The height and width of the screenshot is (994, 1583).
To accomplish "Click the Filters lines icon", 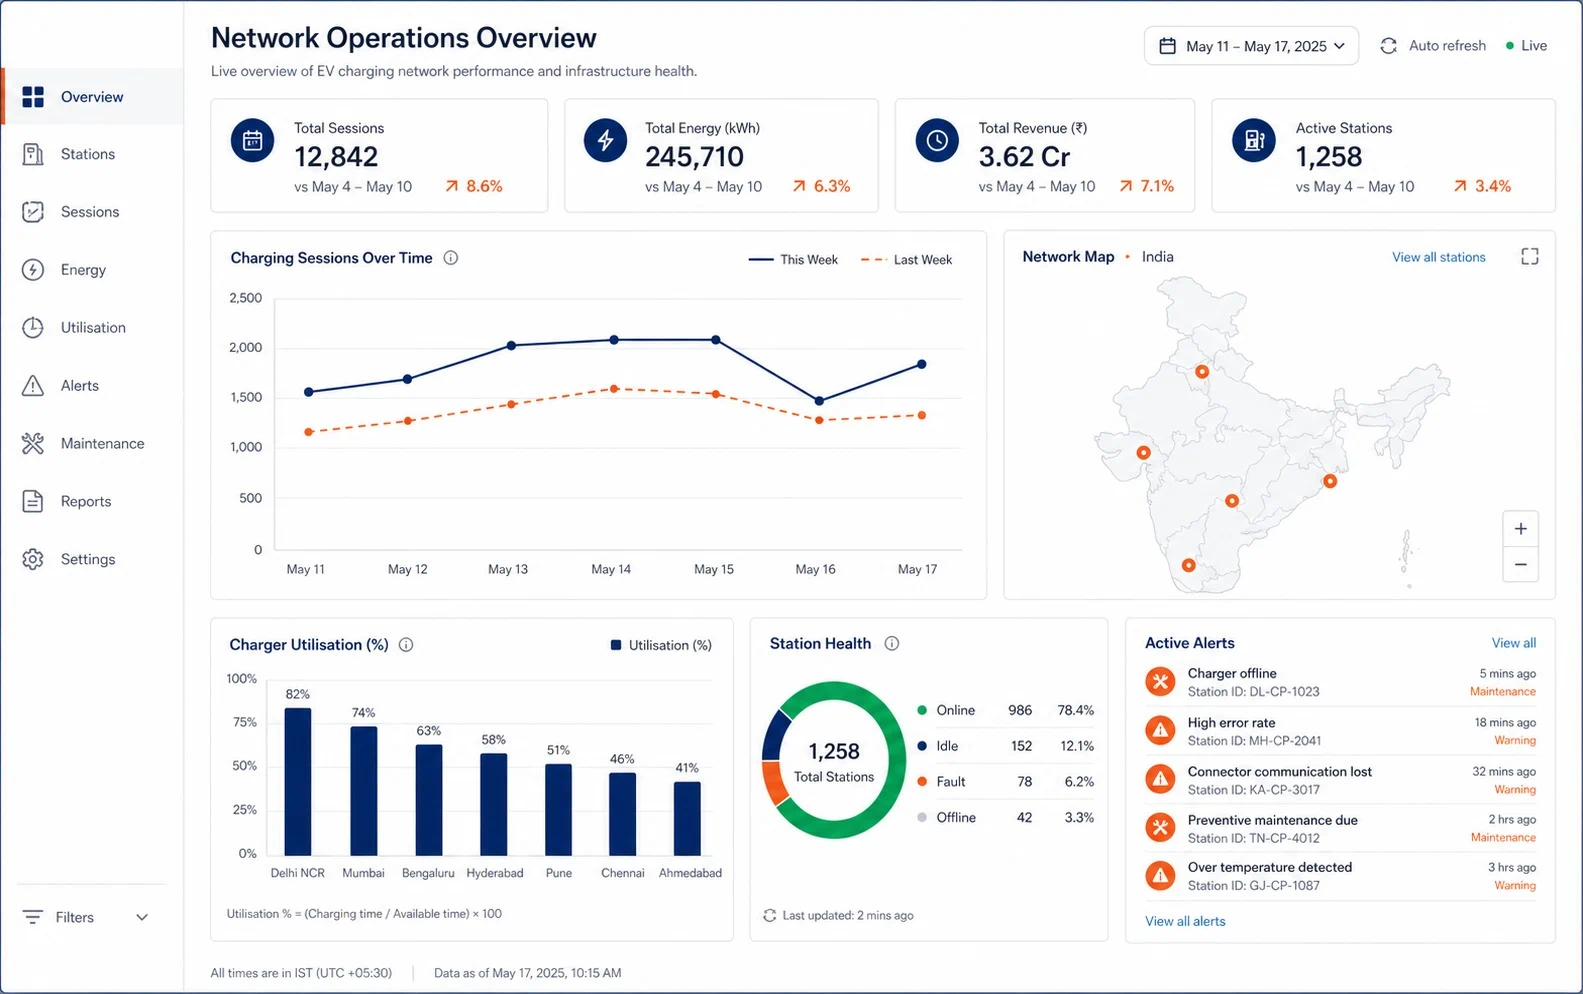I will click(x=33, y=917).
